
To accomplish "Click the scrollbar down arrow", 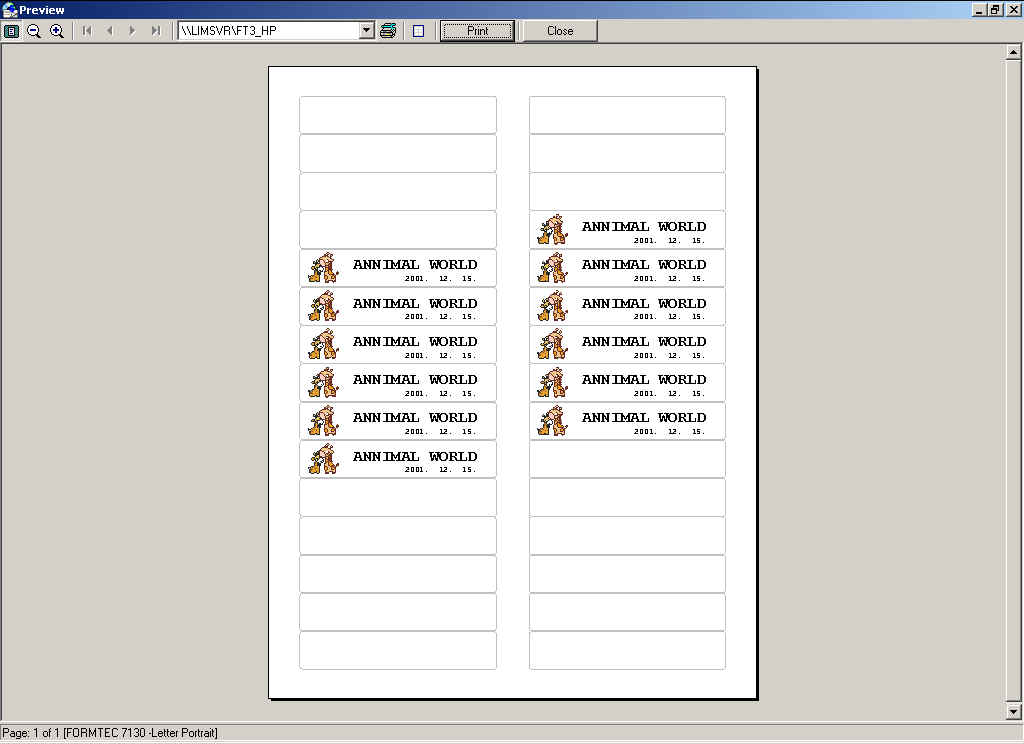I will pyautogui.click(x=1014, y=711).
